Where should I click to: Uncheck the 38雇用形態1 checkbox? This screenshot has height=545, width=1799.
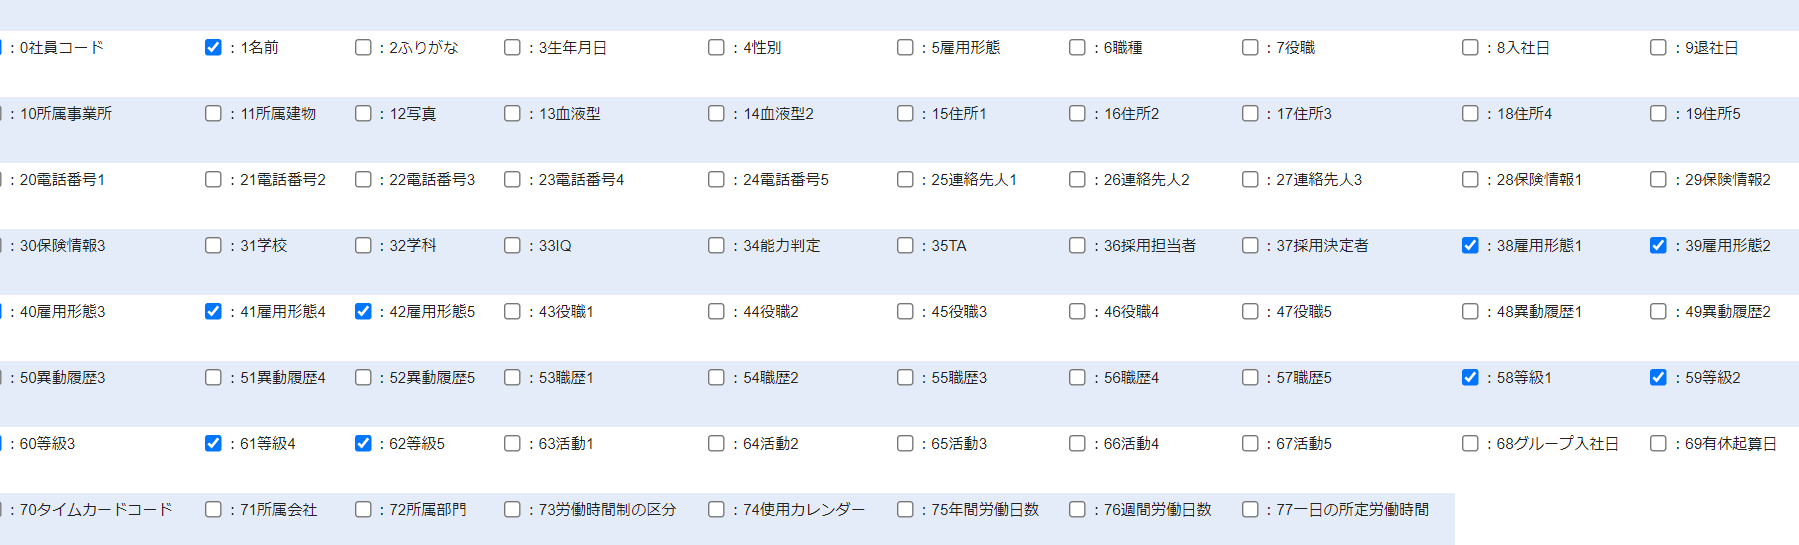pyautogui.click(x=1470, y=245)
